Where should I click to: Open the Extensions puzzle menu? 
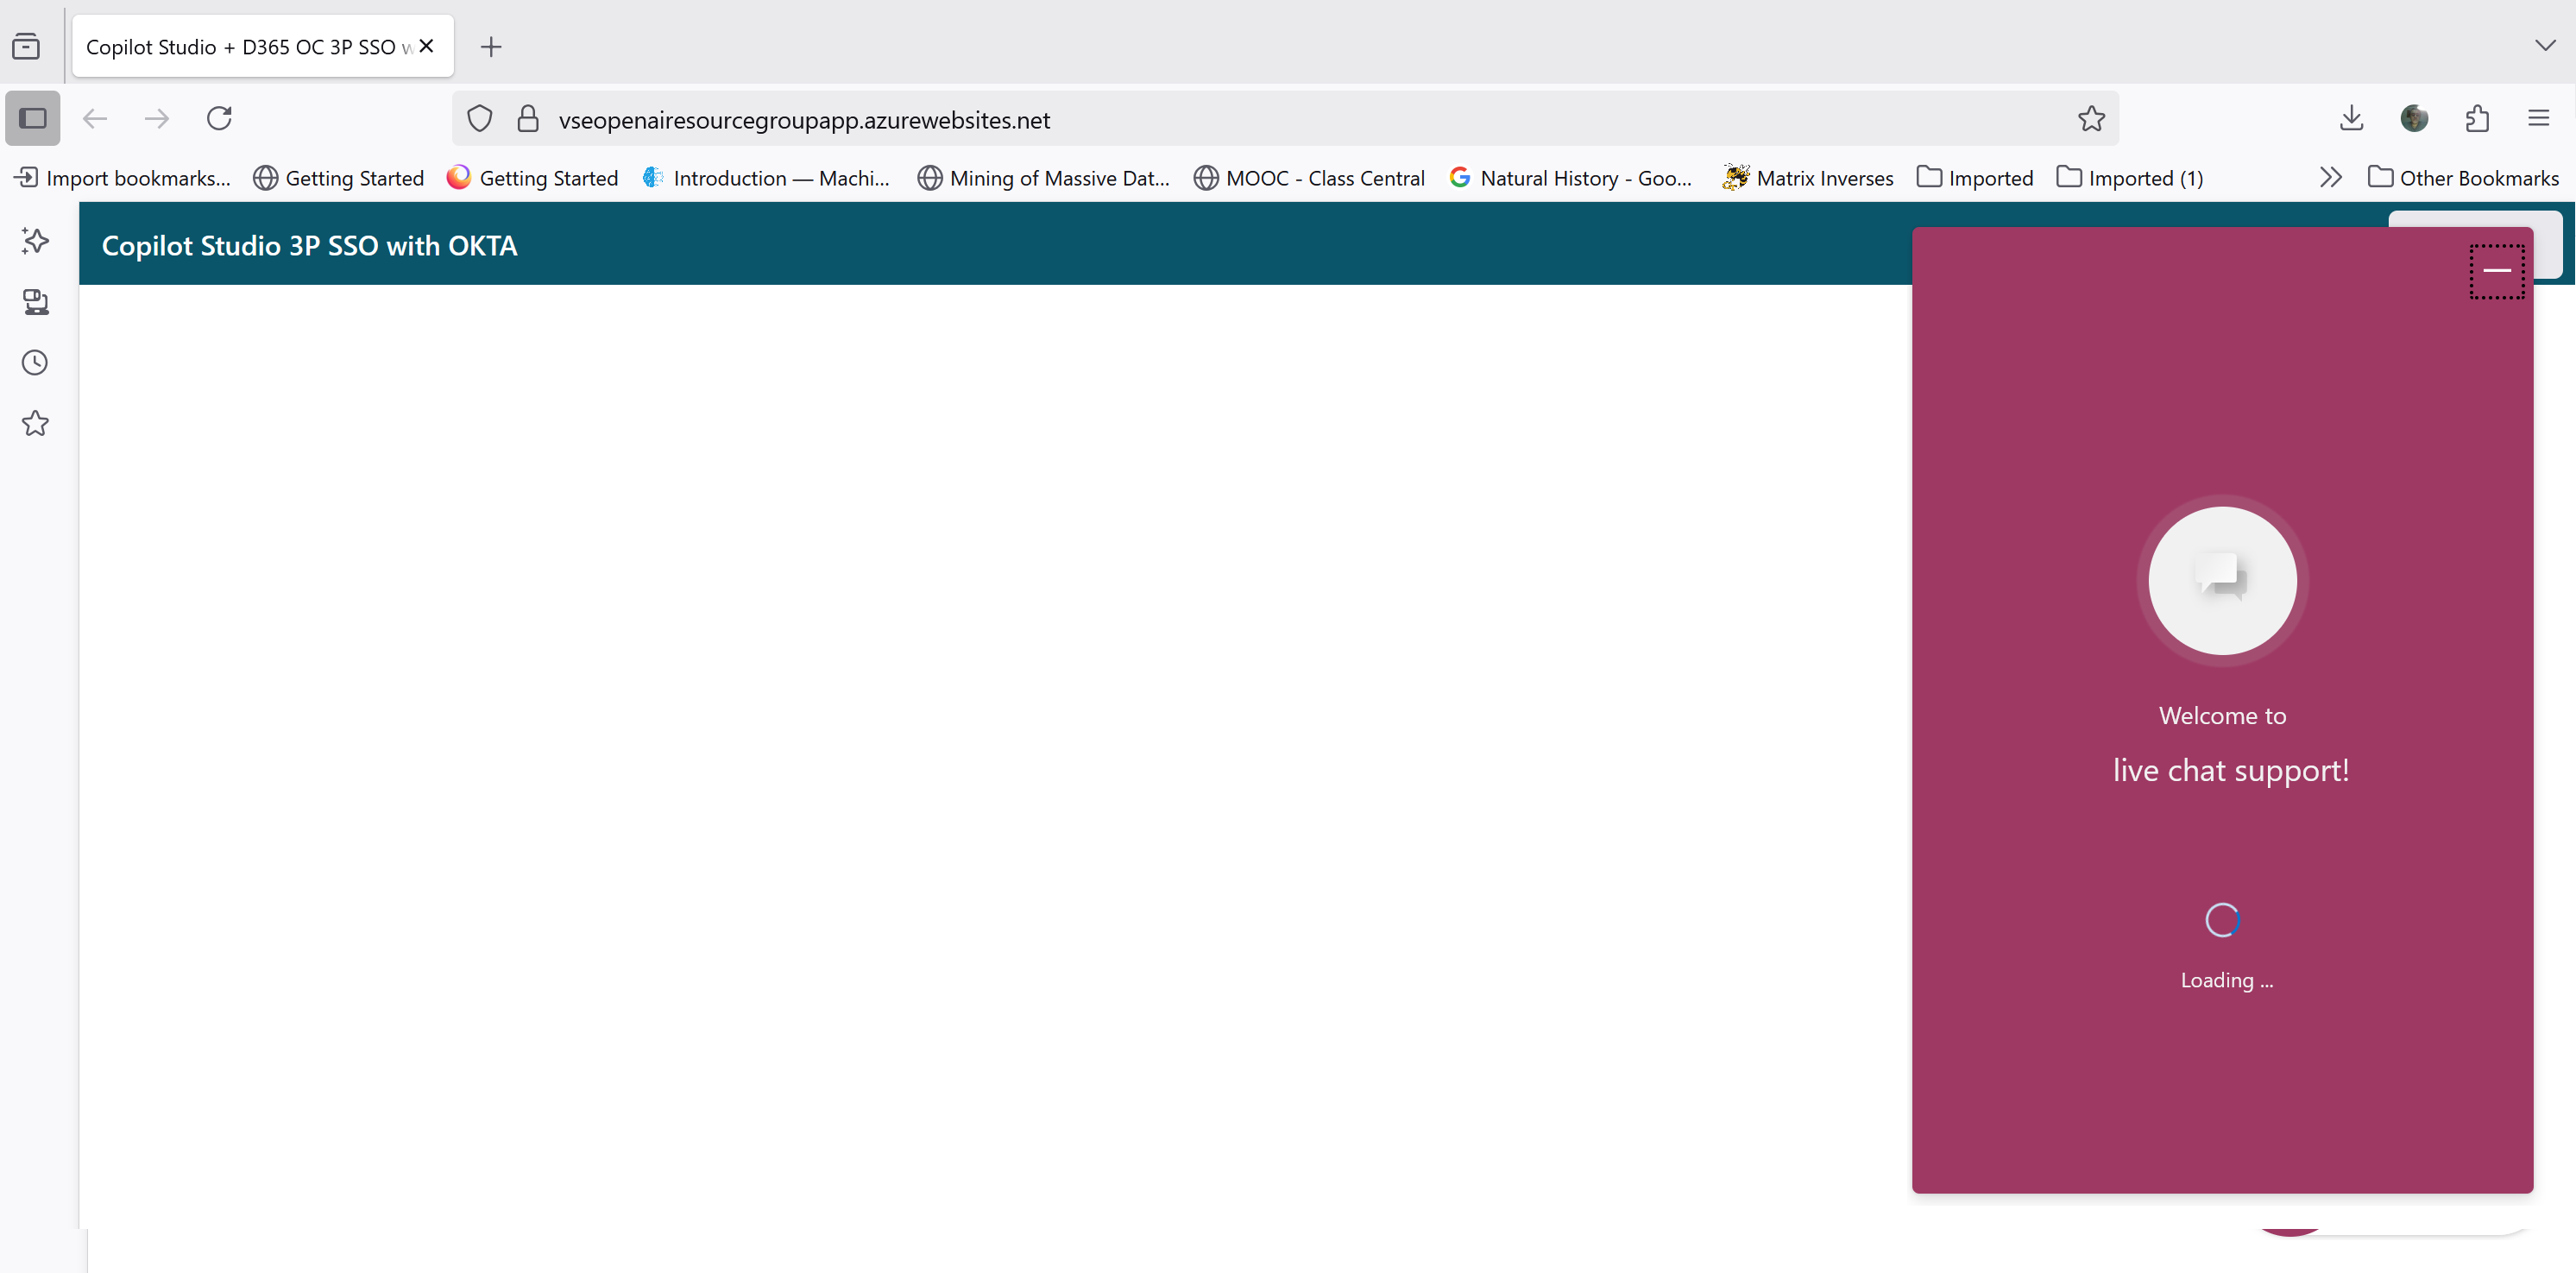point(2477,119)
